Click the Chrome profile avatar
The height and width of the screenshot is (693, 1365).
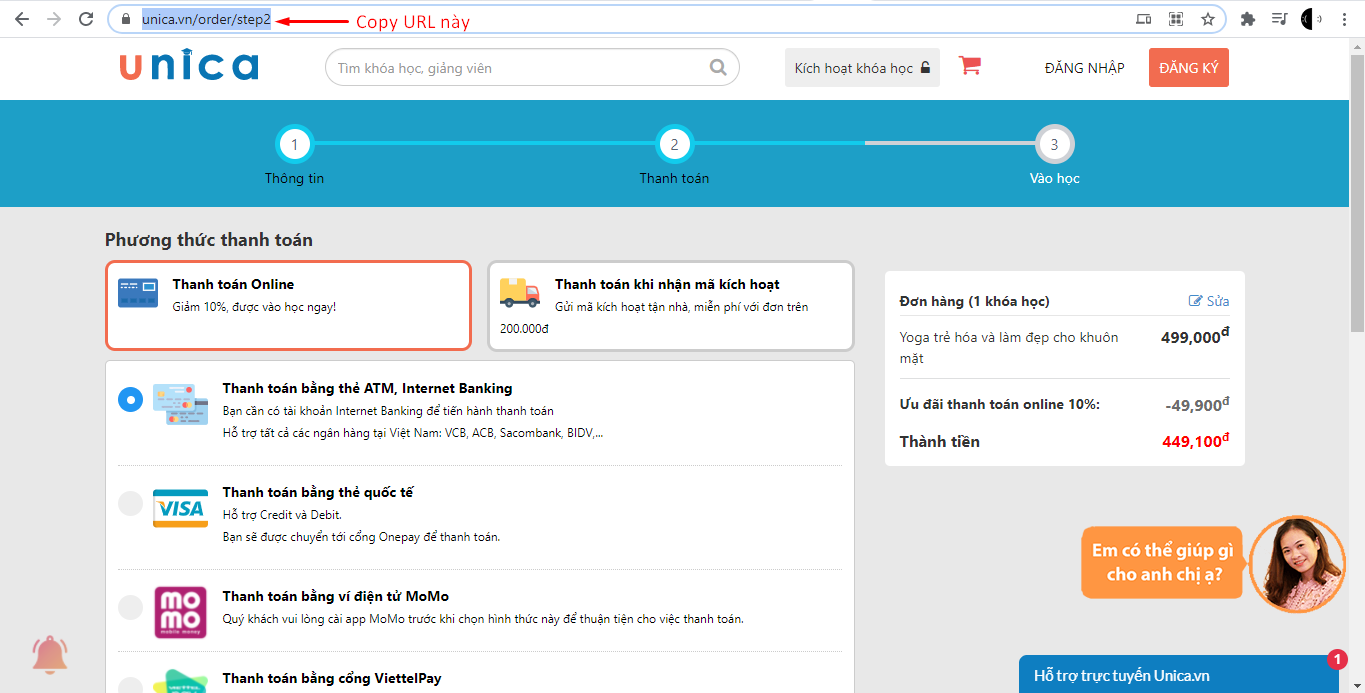click(1311, 19)
